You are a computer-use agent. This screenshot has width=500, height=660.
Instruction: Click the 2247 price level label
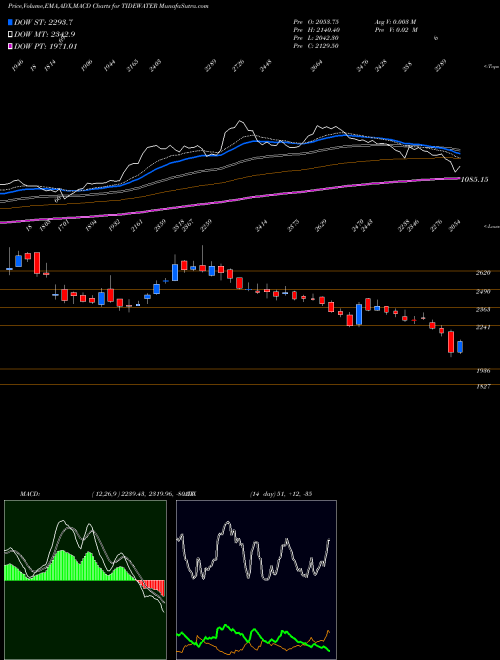pyautogui.click(x=483, y=327)
